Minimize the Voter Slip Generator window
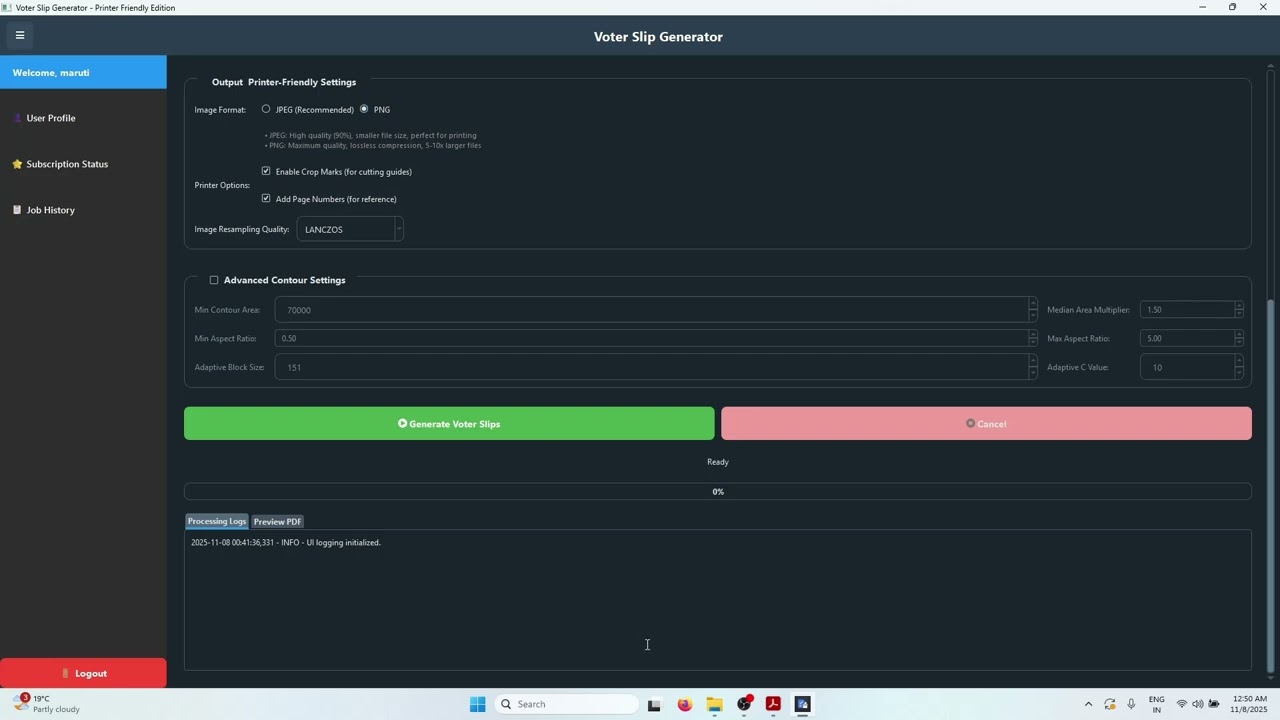The image size is (1280, 720). 1202,7
